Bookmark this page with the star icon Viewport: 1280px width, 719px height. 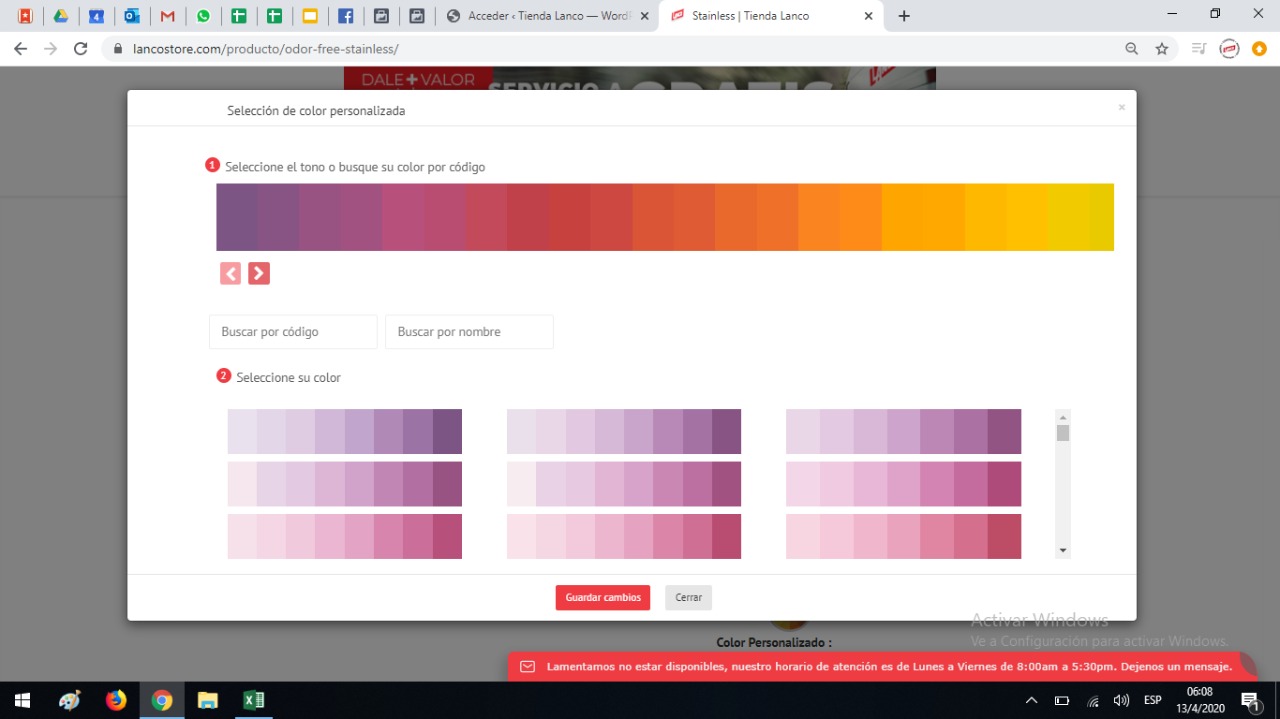(x=1161, y=48)
